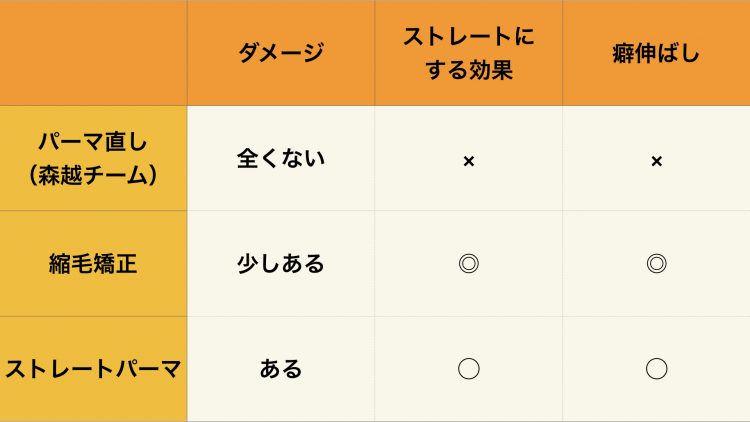750x422 pixels.
Task: Click the ストレートに line in the header
Action: tap(469, 37)
